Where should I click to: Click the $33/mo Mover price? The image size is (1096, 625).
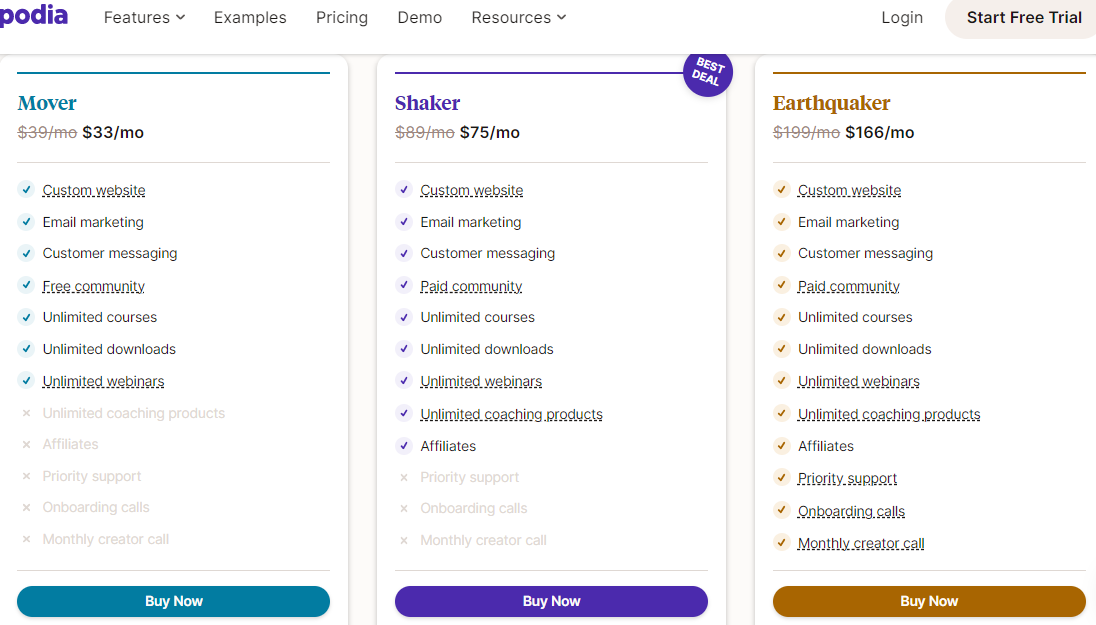113,133
